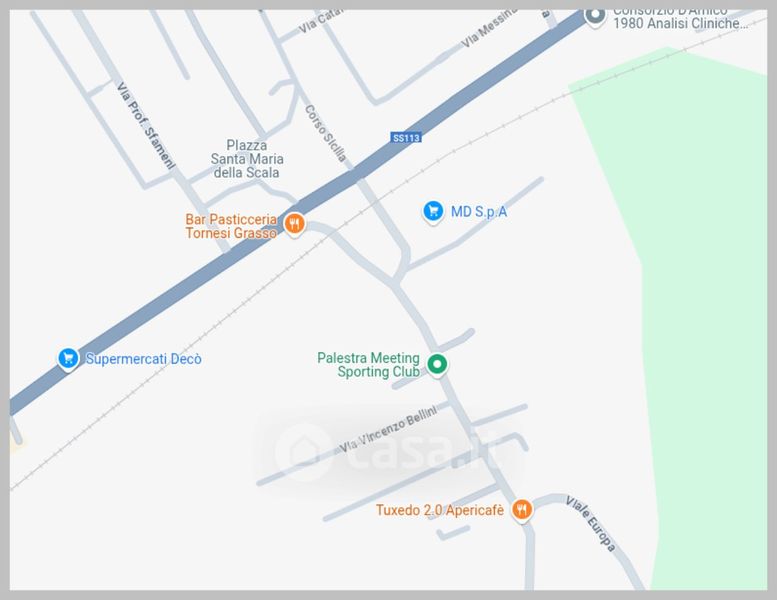Open the Supermercati Decò text label

coord(144,359)
